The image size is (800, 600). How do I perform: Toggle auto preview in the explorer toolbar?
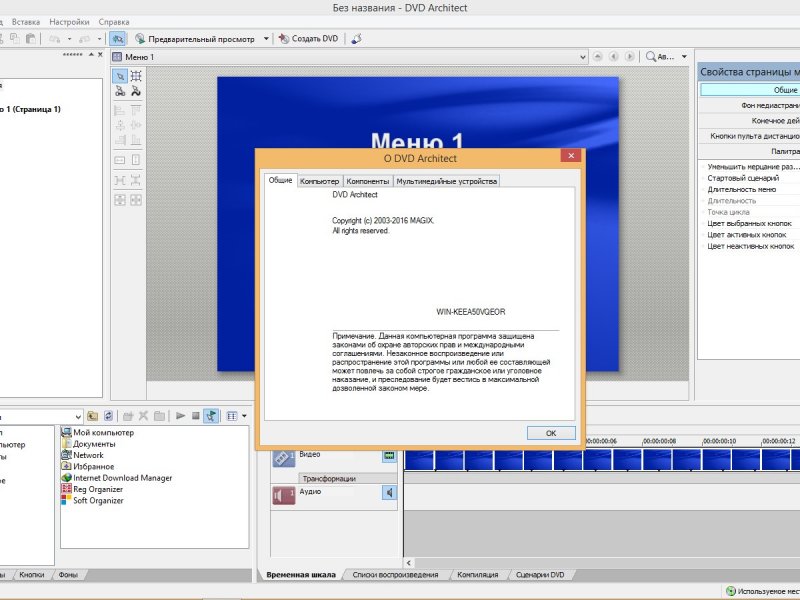tap(211, 416)
